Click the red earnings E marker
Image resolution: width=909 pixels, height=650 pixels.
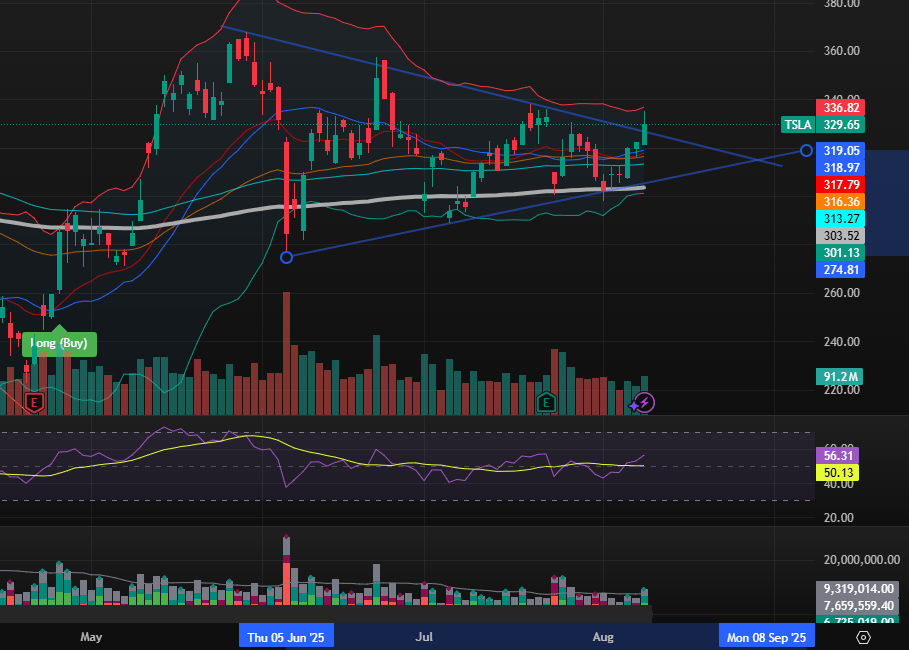35,402
